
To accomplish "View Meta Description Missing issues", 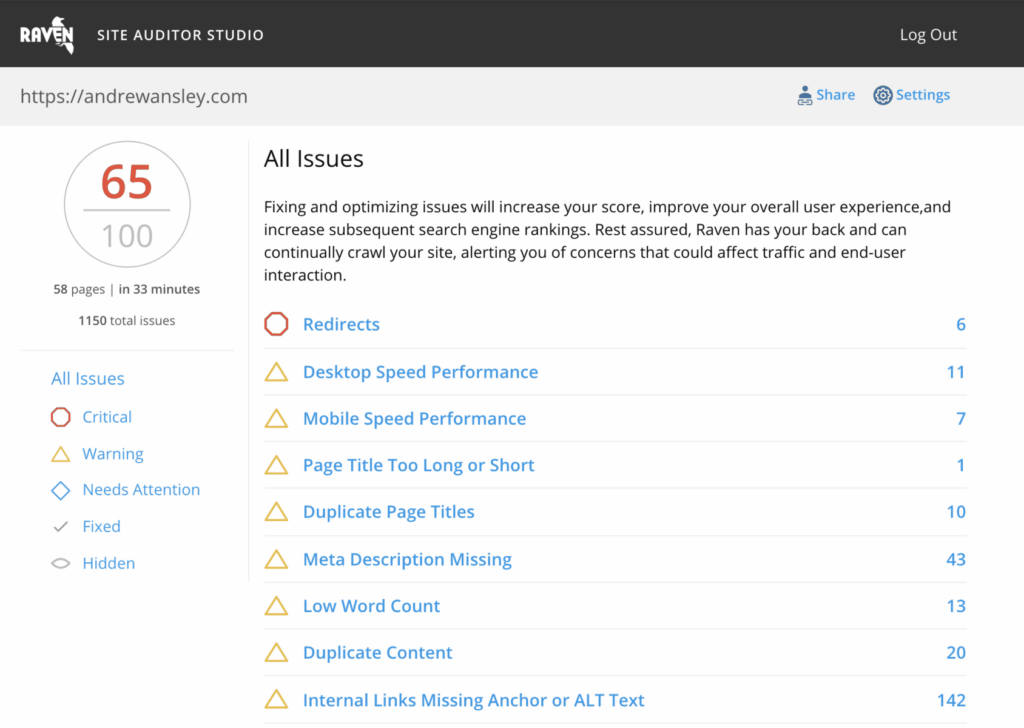I will (x=407, y=559).
